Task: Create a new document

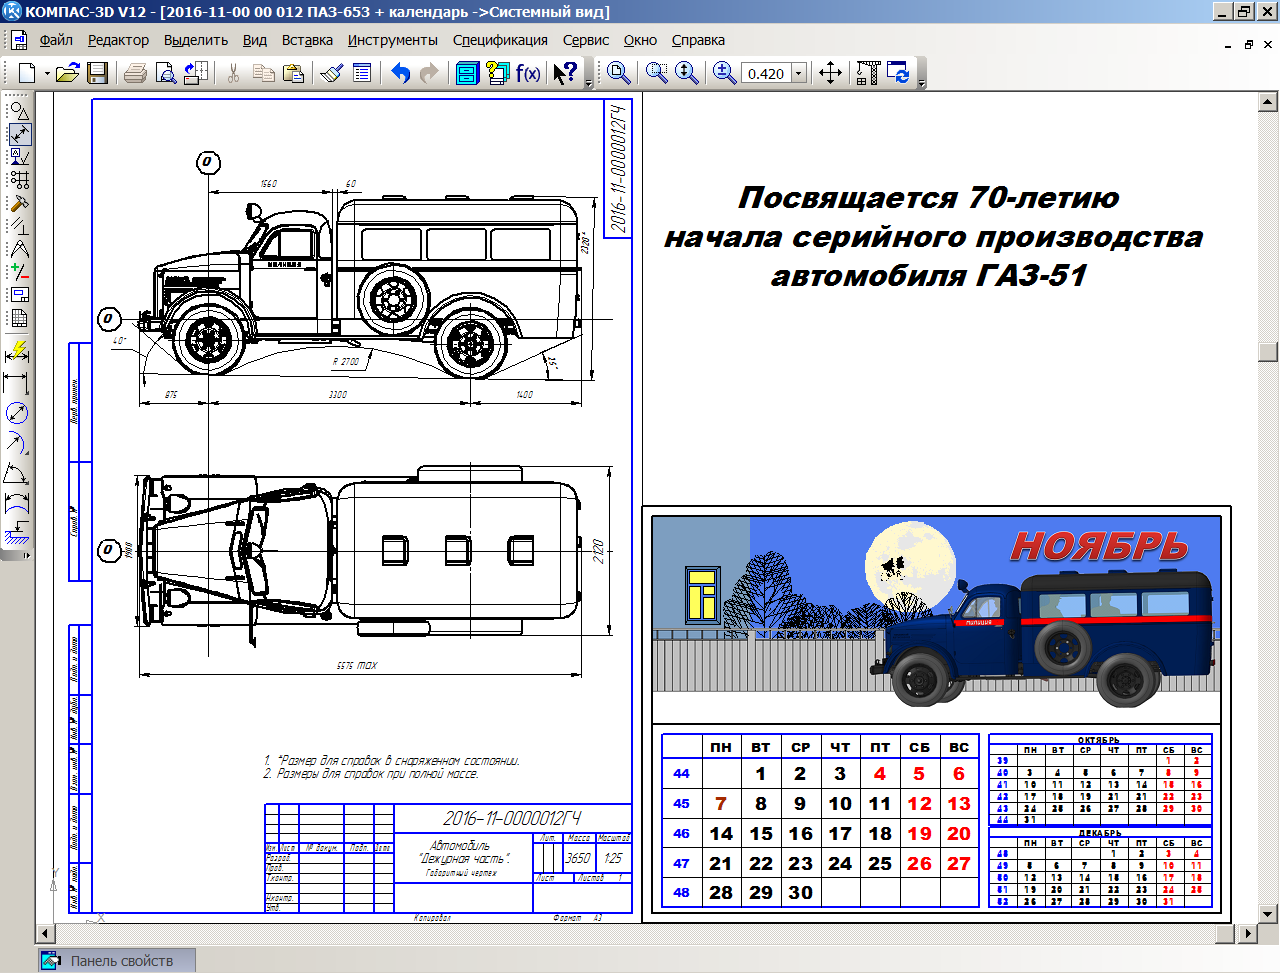Action: (27, 73)
